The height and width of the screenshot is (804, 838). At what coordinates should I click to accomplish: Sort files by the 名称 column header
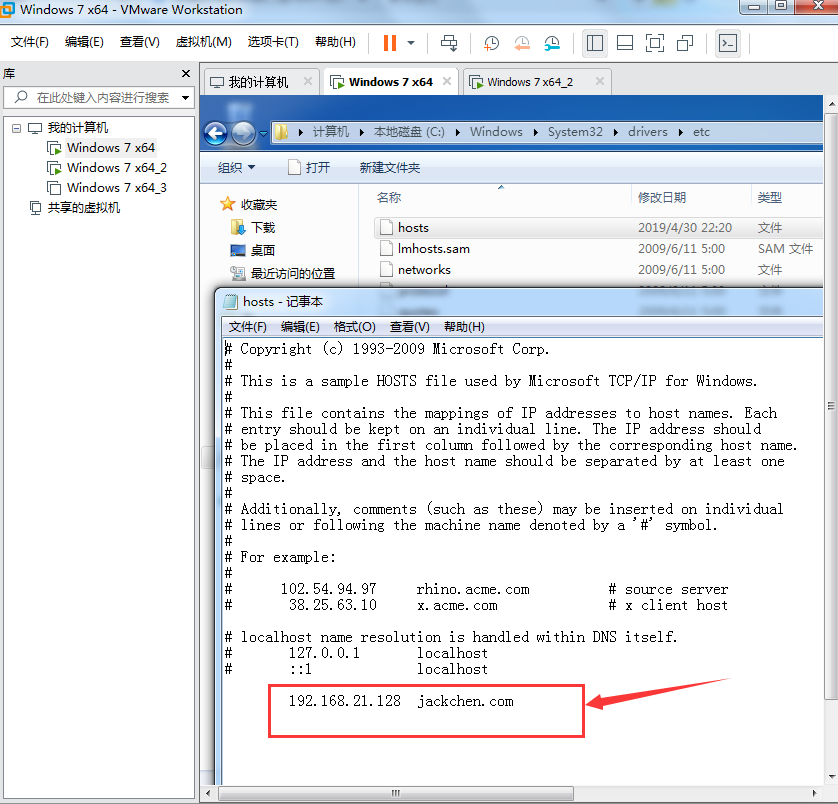click(389, 198)
